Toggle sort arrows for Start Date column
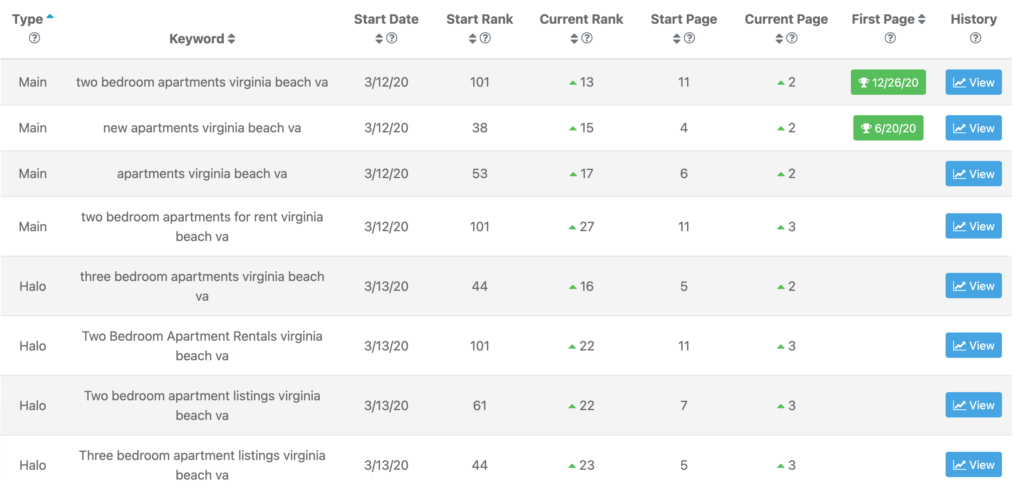This screenshot has height=491, width=1024. (x=379, y=38)
